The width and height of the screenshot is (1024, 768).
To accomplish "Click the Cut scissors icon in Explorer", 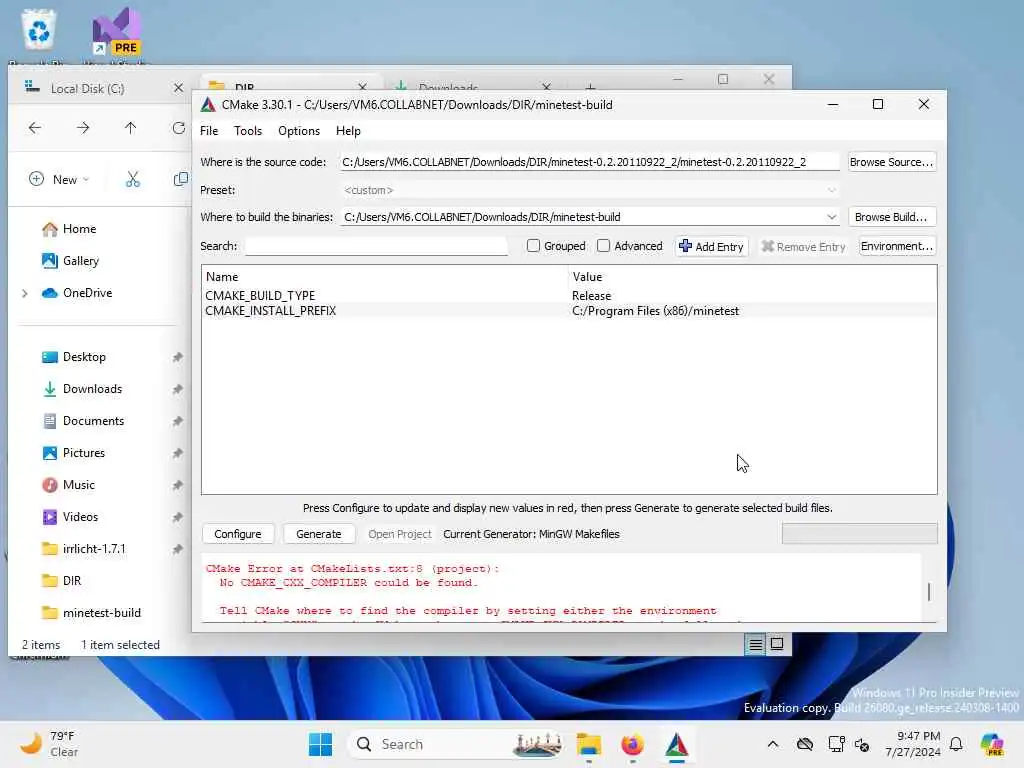I will coord(133,179).
